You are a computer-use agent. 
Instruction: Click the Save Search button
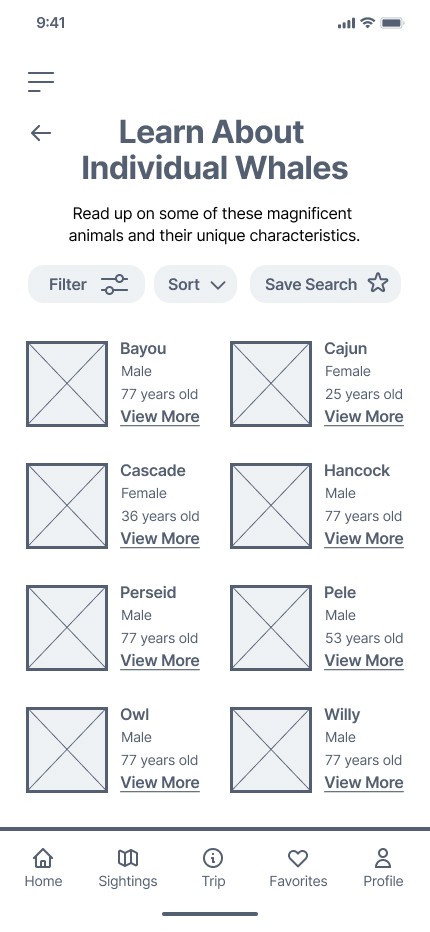coord(325,284)
